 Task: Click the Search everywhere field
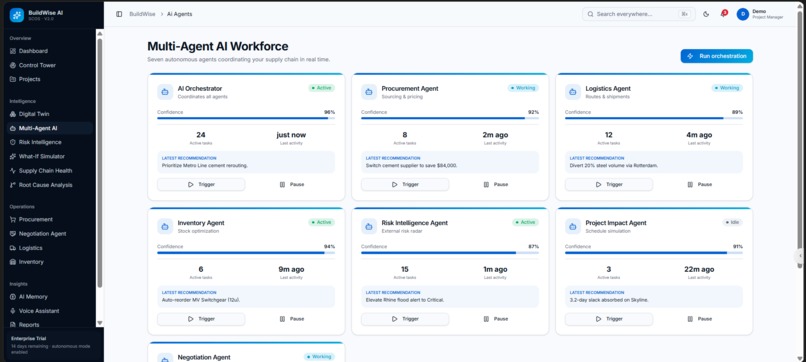click(638, 14)
